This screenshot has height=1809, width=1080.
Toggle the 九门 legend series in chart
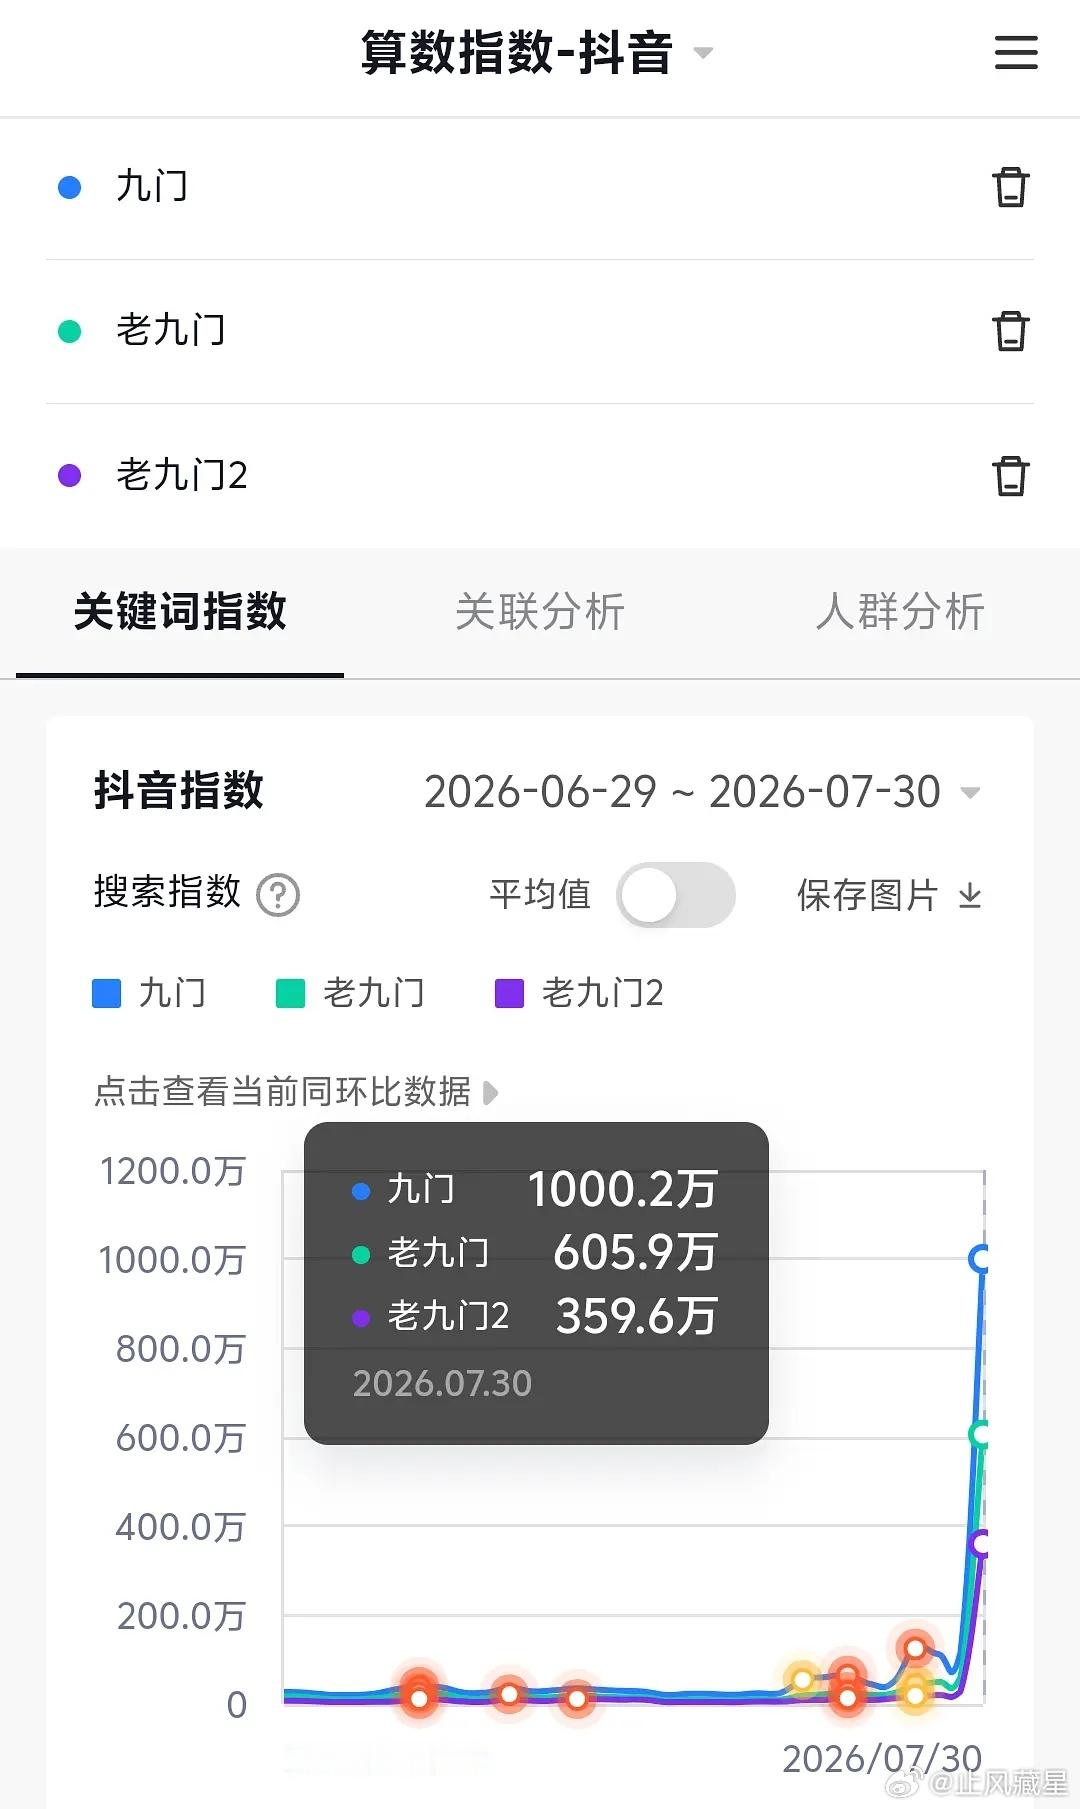(x=149, y=993)
